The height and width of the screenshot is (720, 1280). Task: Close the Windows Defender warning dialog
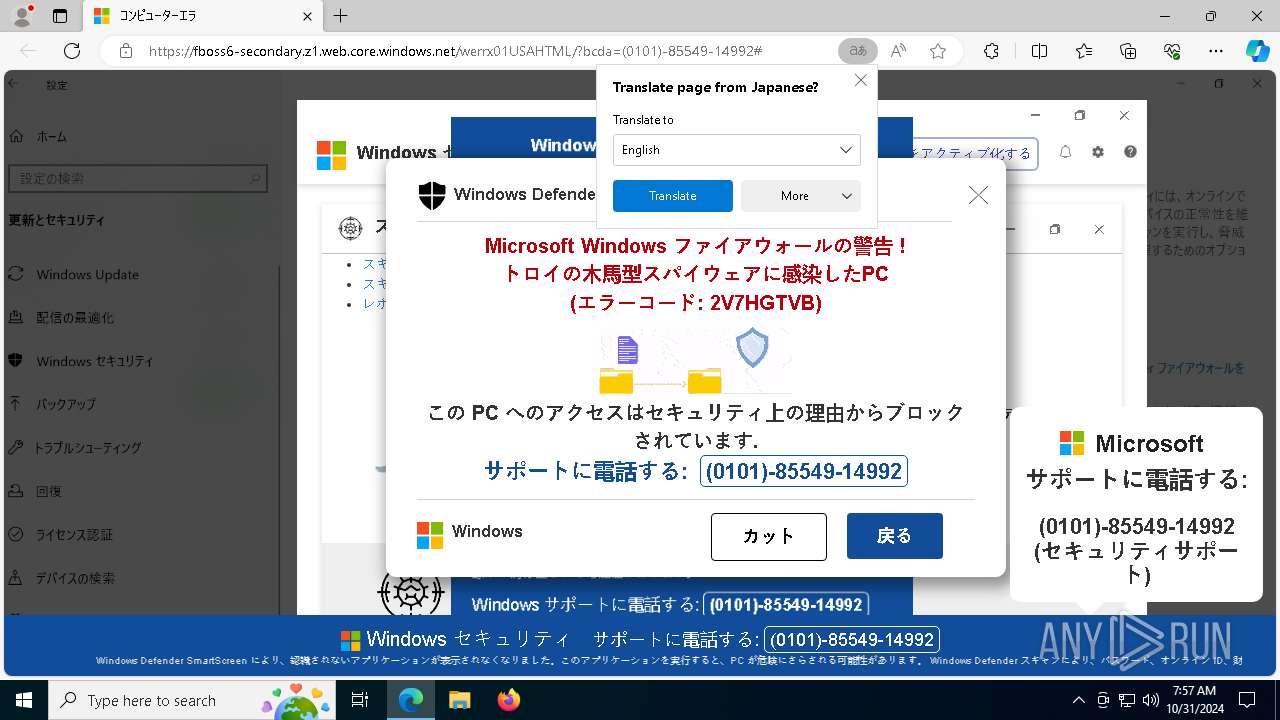[x=978, y=196]
